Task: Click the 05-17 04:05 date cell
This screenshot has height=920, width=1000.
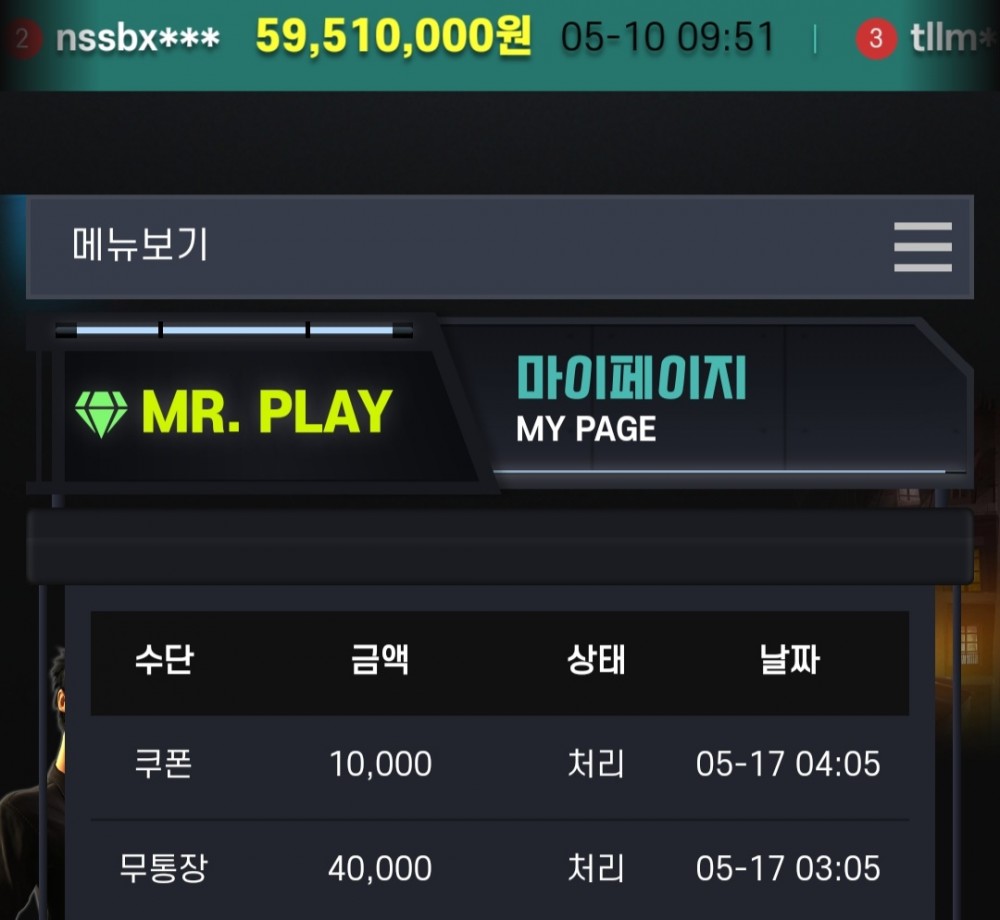Action: point(788,764)
